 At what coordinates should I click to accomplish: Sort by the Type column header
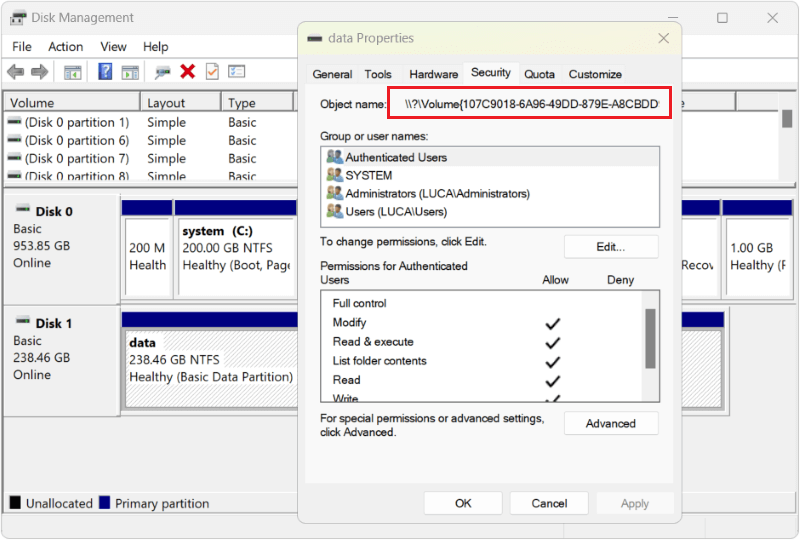tap(258, 103)
